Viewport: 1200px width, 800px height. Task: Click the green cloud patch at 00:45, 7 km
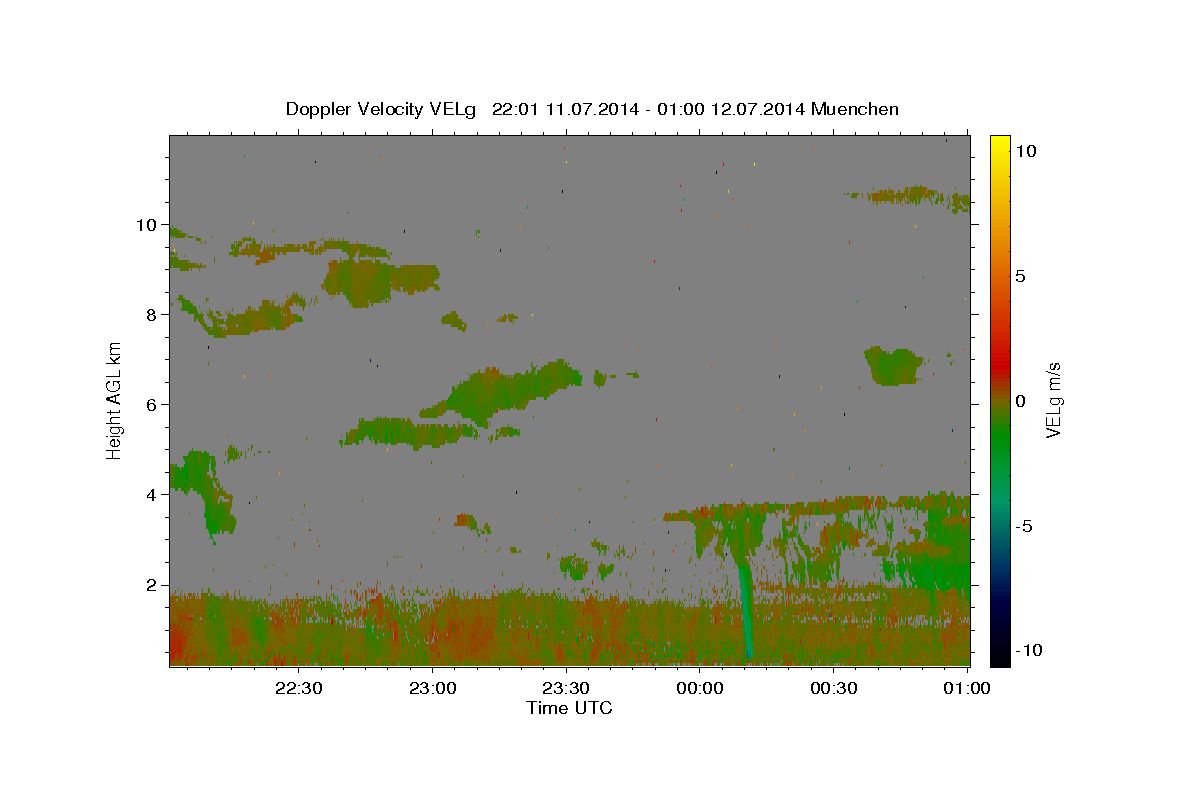893,366
